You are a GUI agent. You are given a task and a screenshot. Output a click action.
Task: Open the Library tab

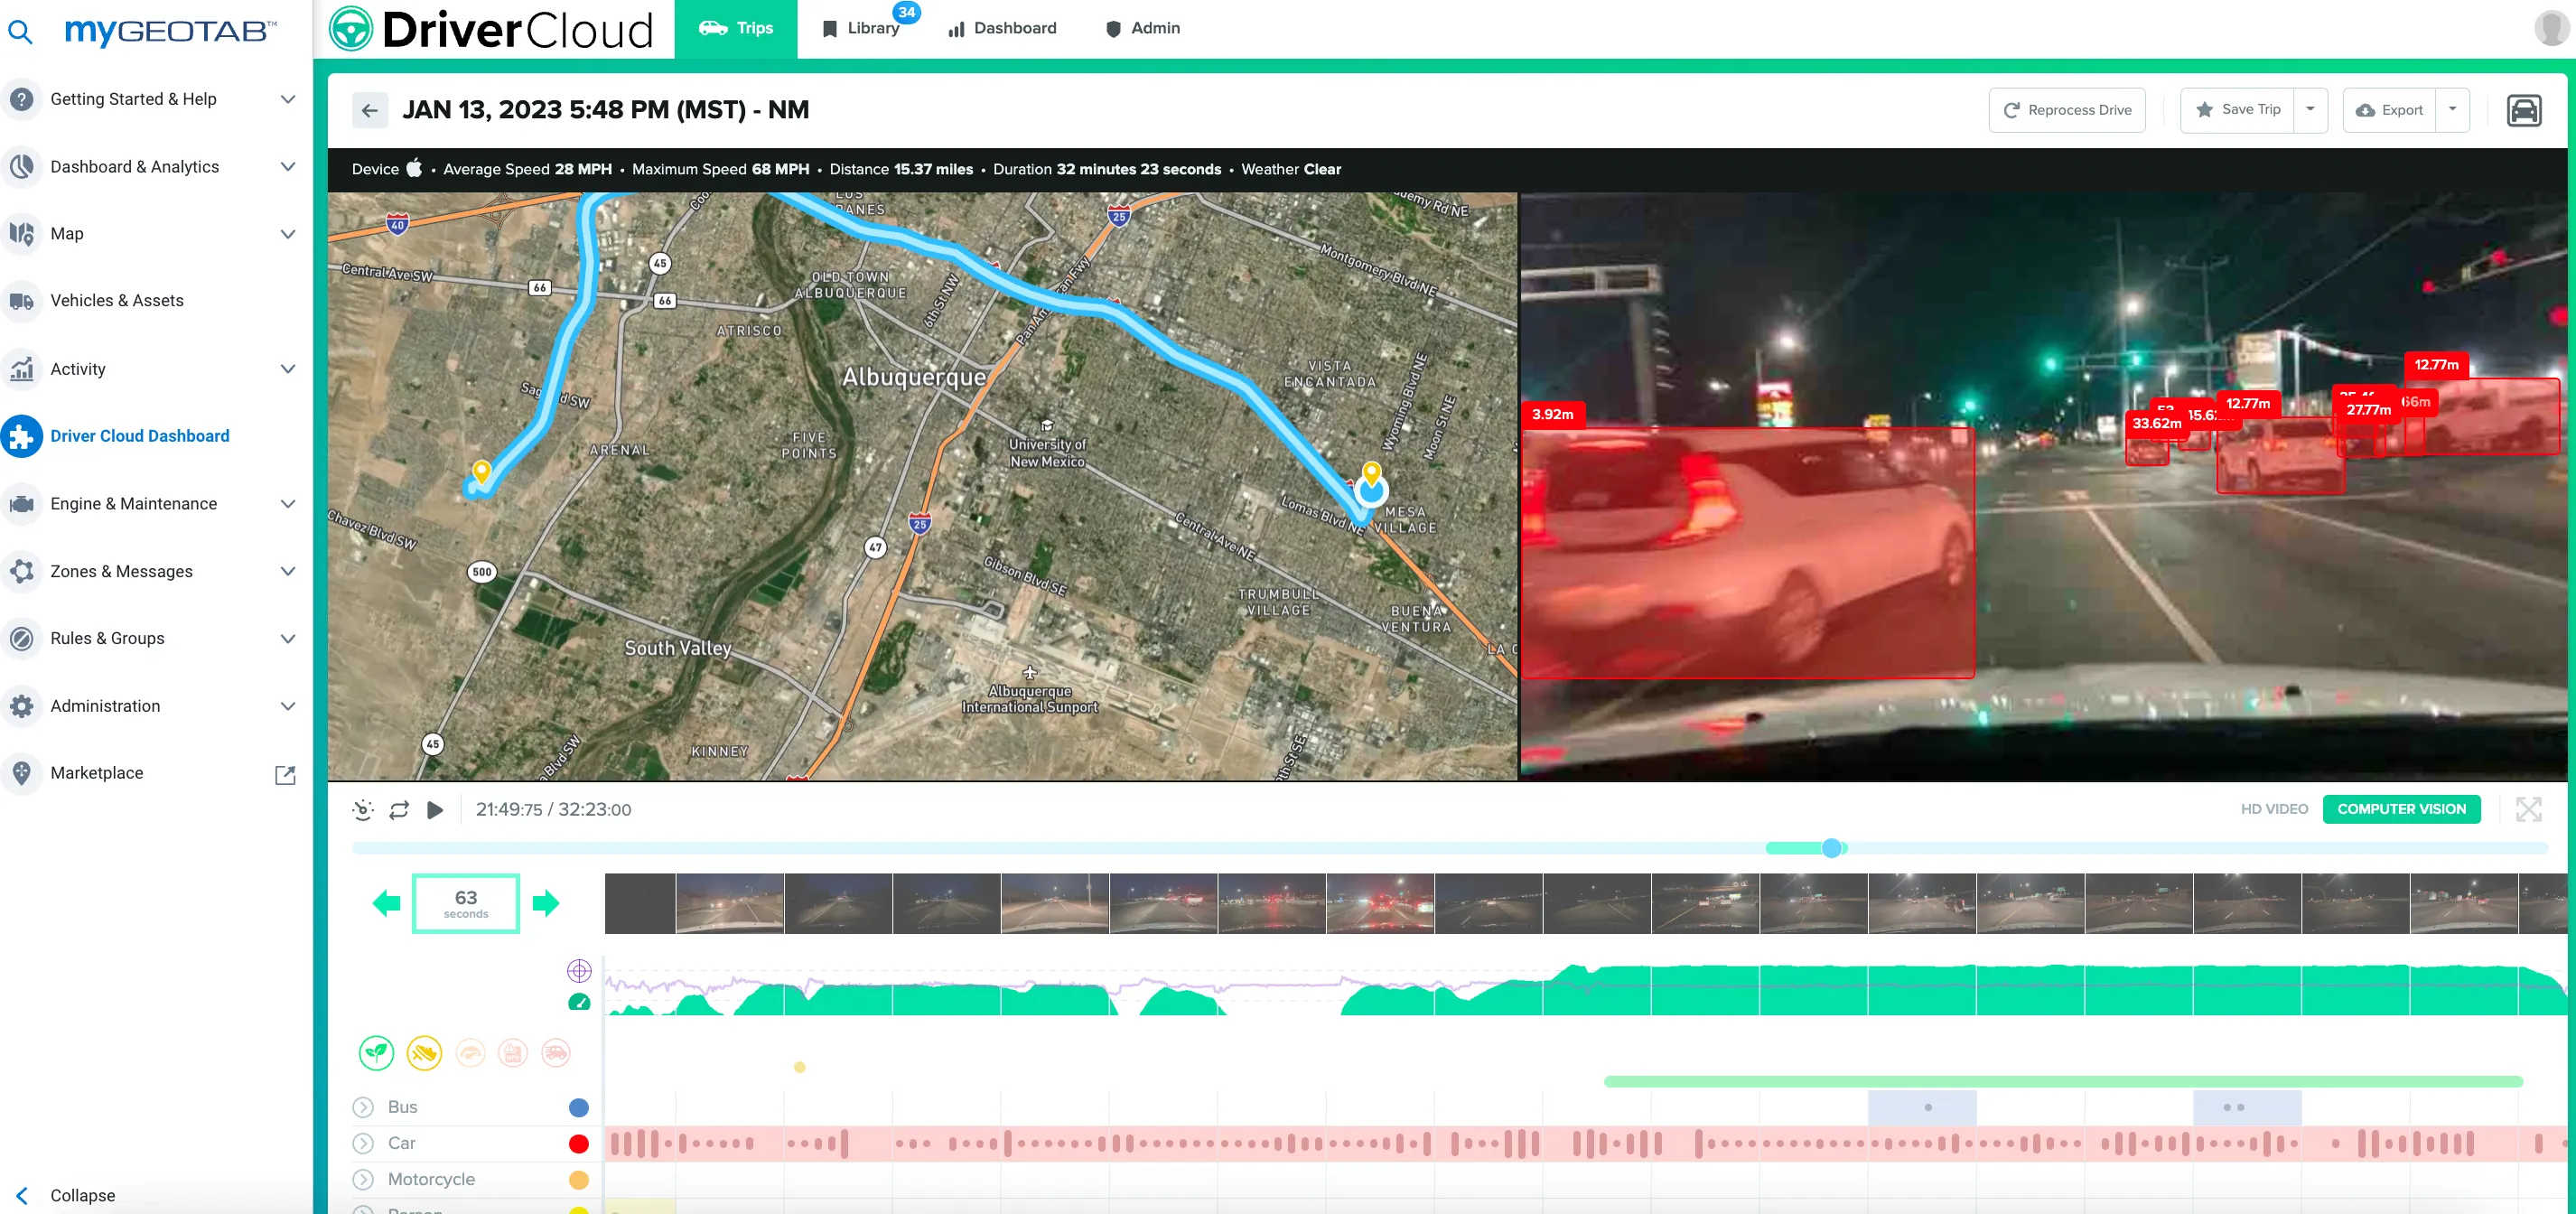861,28
